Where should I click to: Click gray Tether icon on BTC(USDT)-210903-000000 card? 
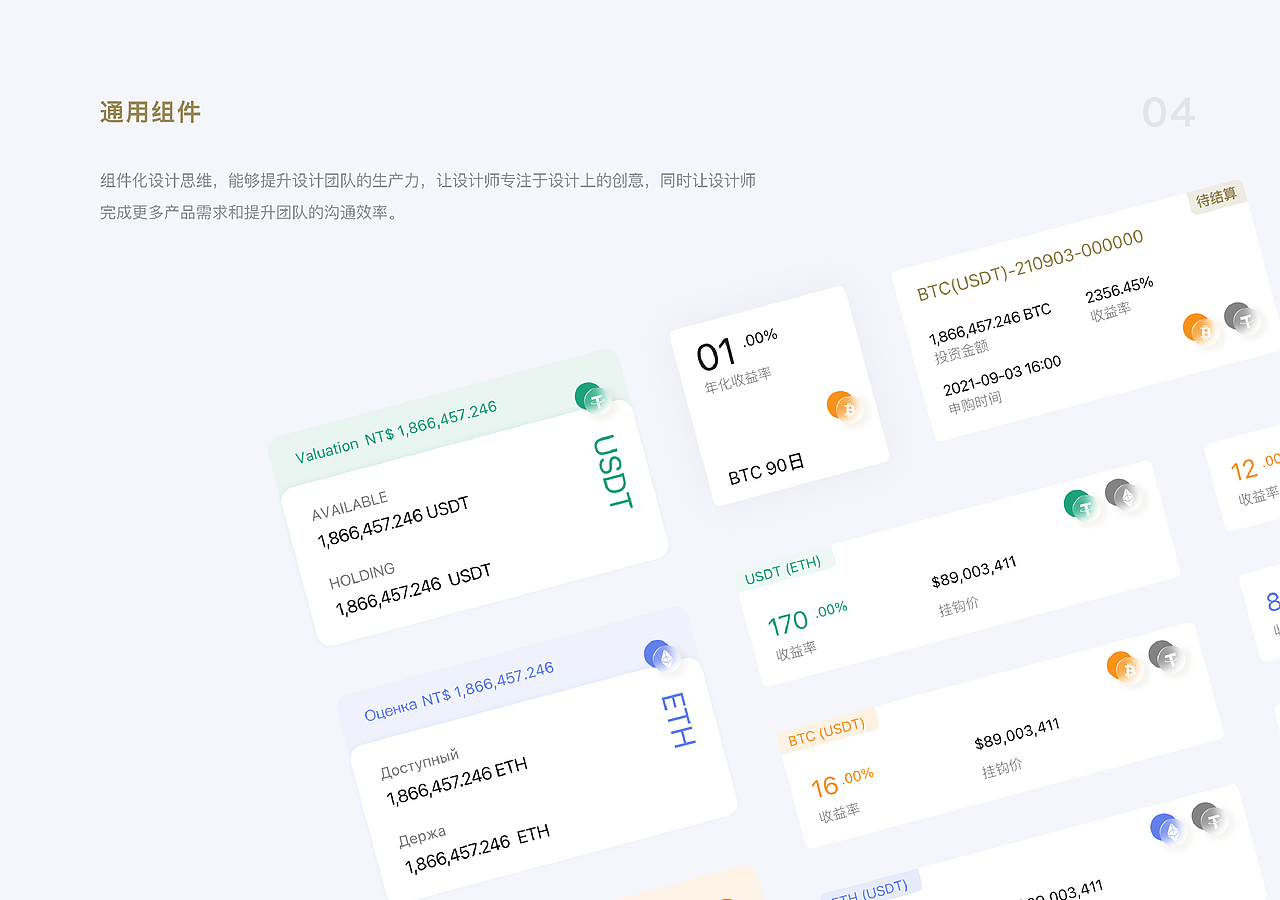(1242, 319)
